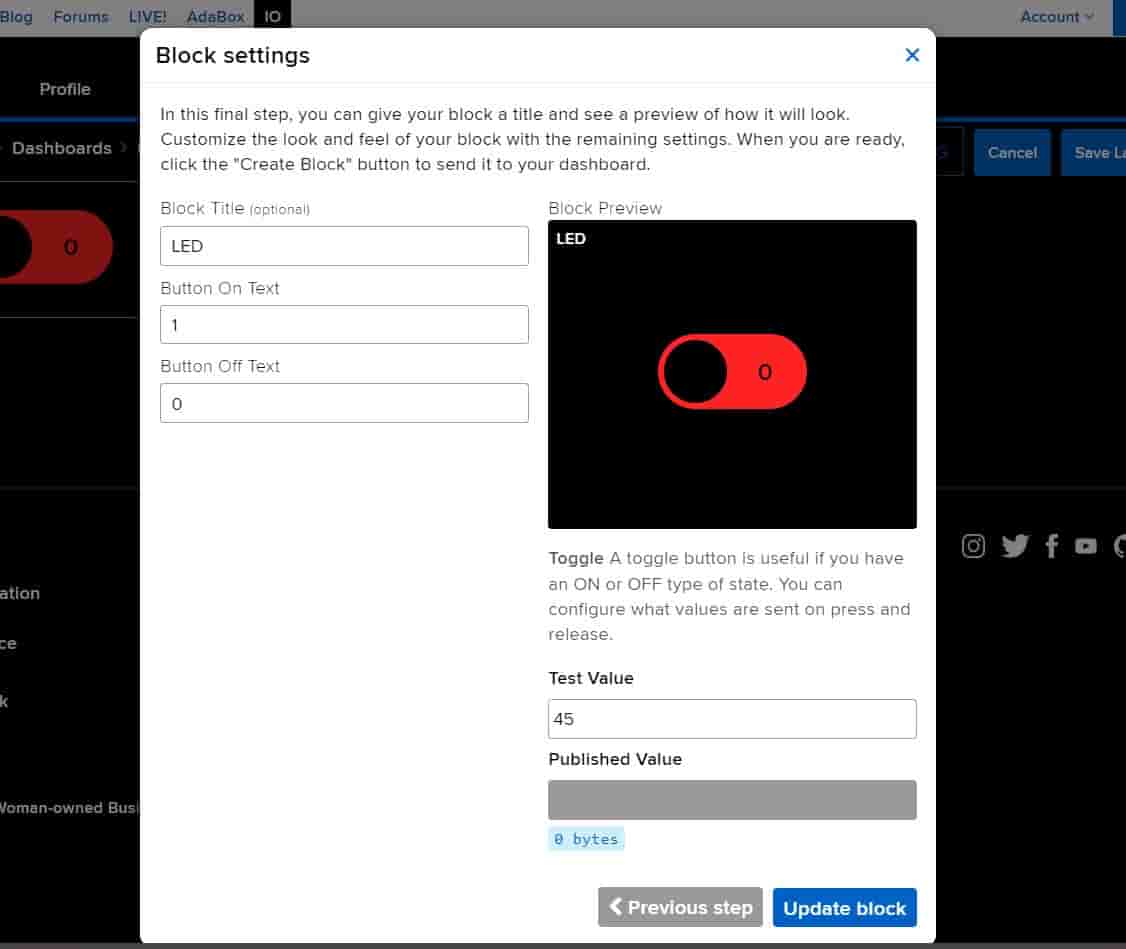Toggle the red dashboard switch behind dialog
The height and width of the screenshot is (949, 1126).
click(x=55, y=247)
